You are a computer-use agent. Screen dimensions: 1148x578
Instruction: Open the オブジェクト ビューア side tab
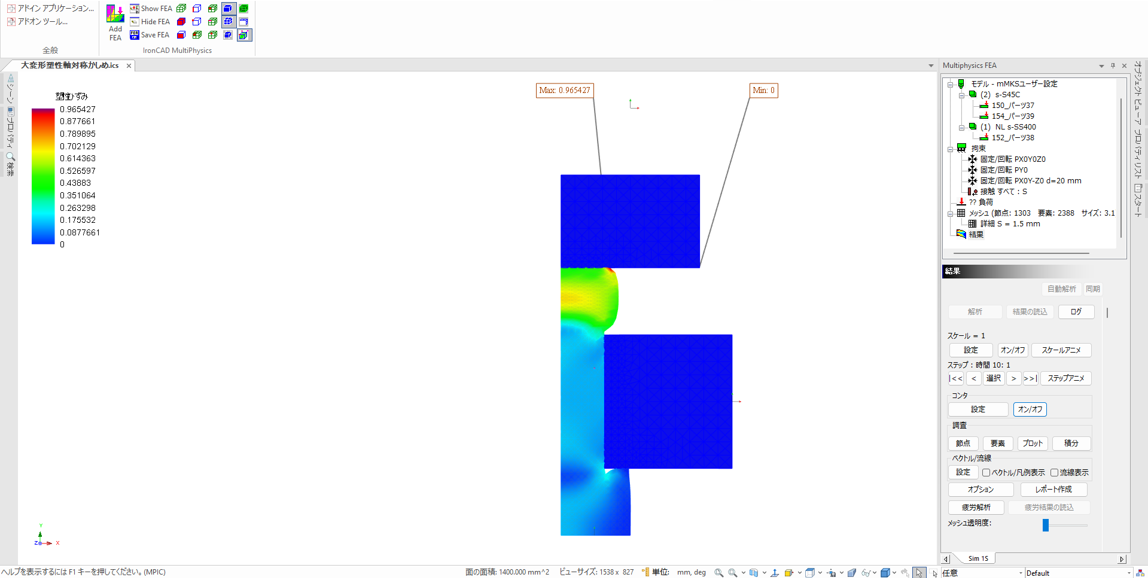point(1138,93)
